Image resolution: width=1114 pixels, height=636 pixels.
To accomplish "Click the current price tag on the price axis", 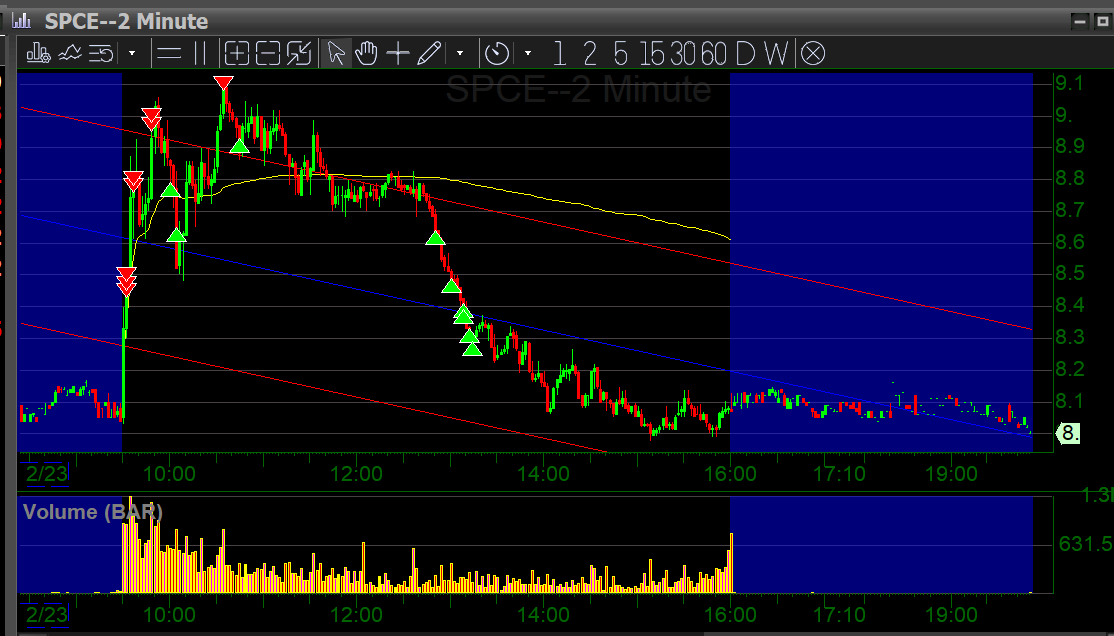I will pos(1069,433).
